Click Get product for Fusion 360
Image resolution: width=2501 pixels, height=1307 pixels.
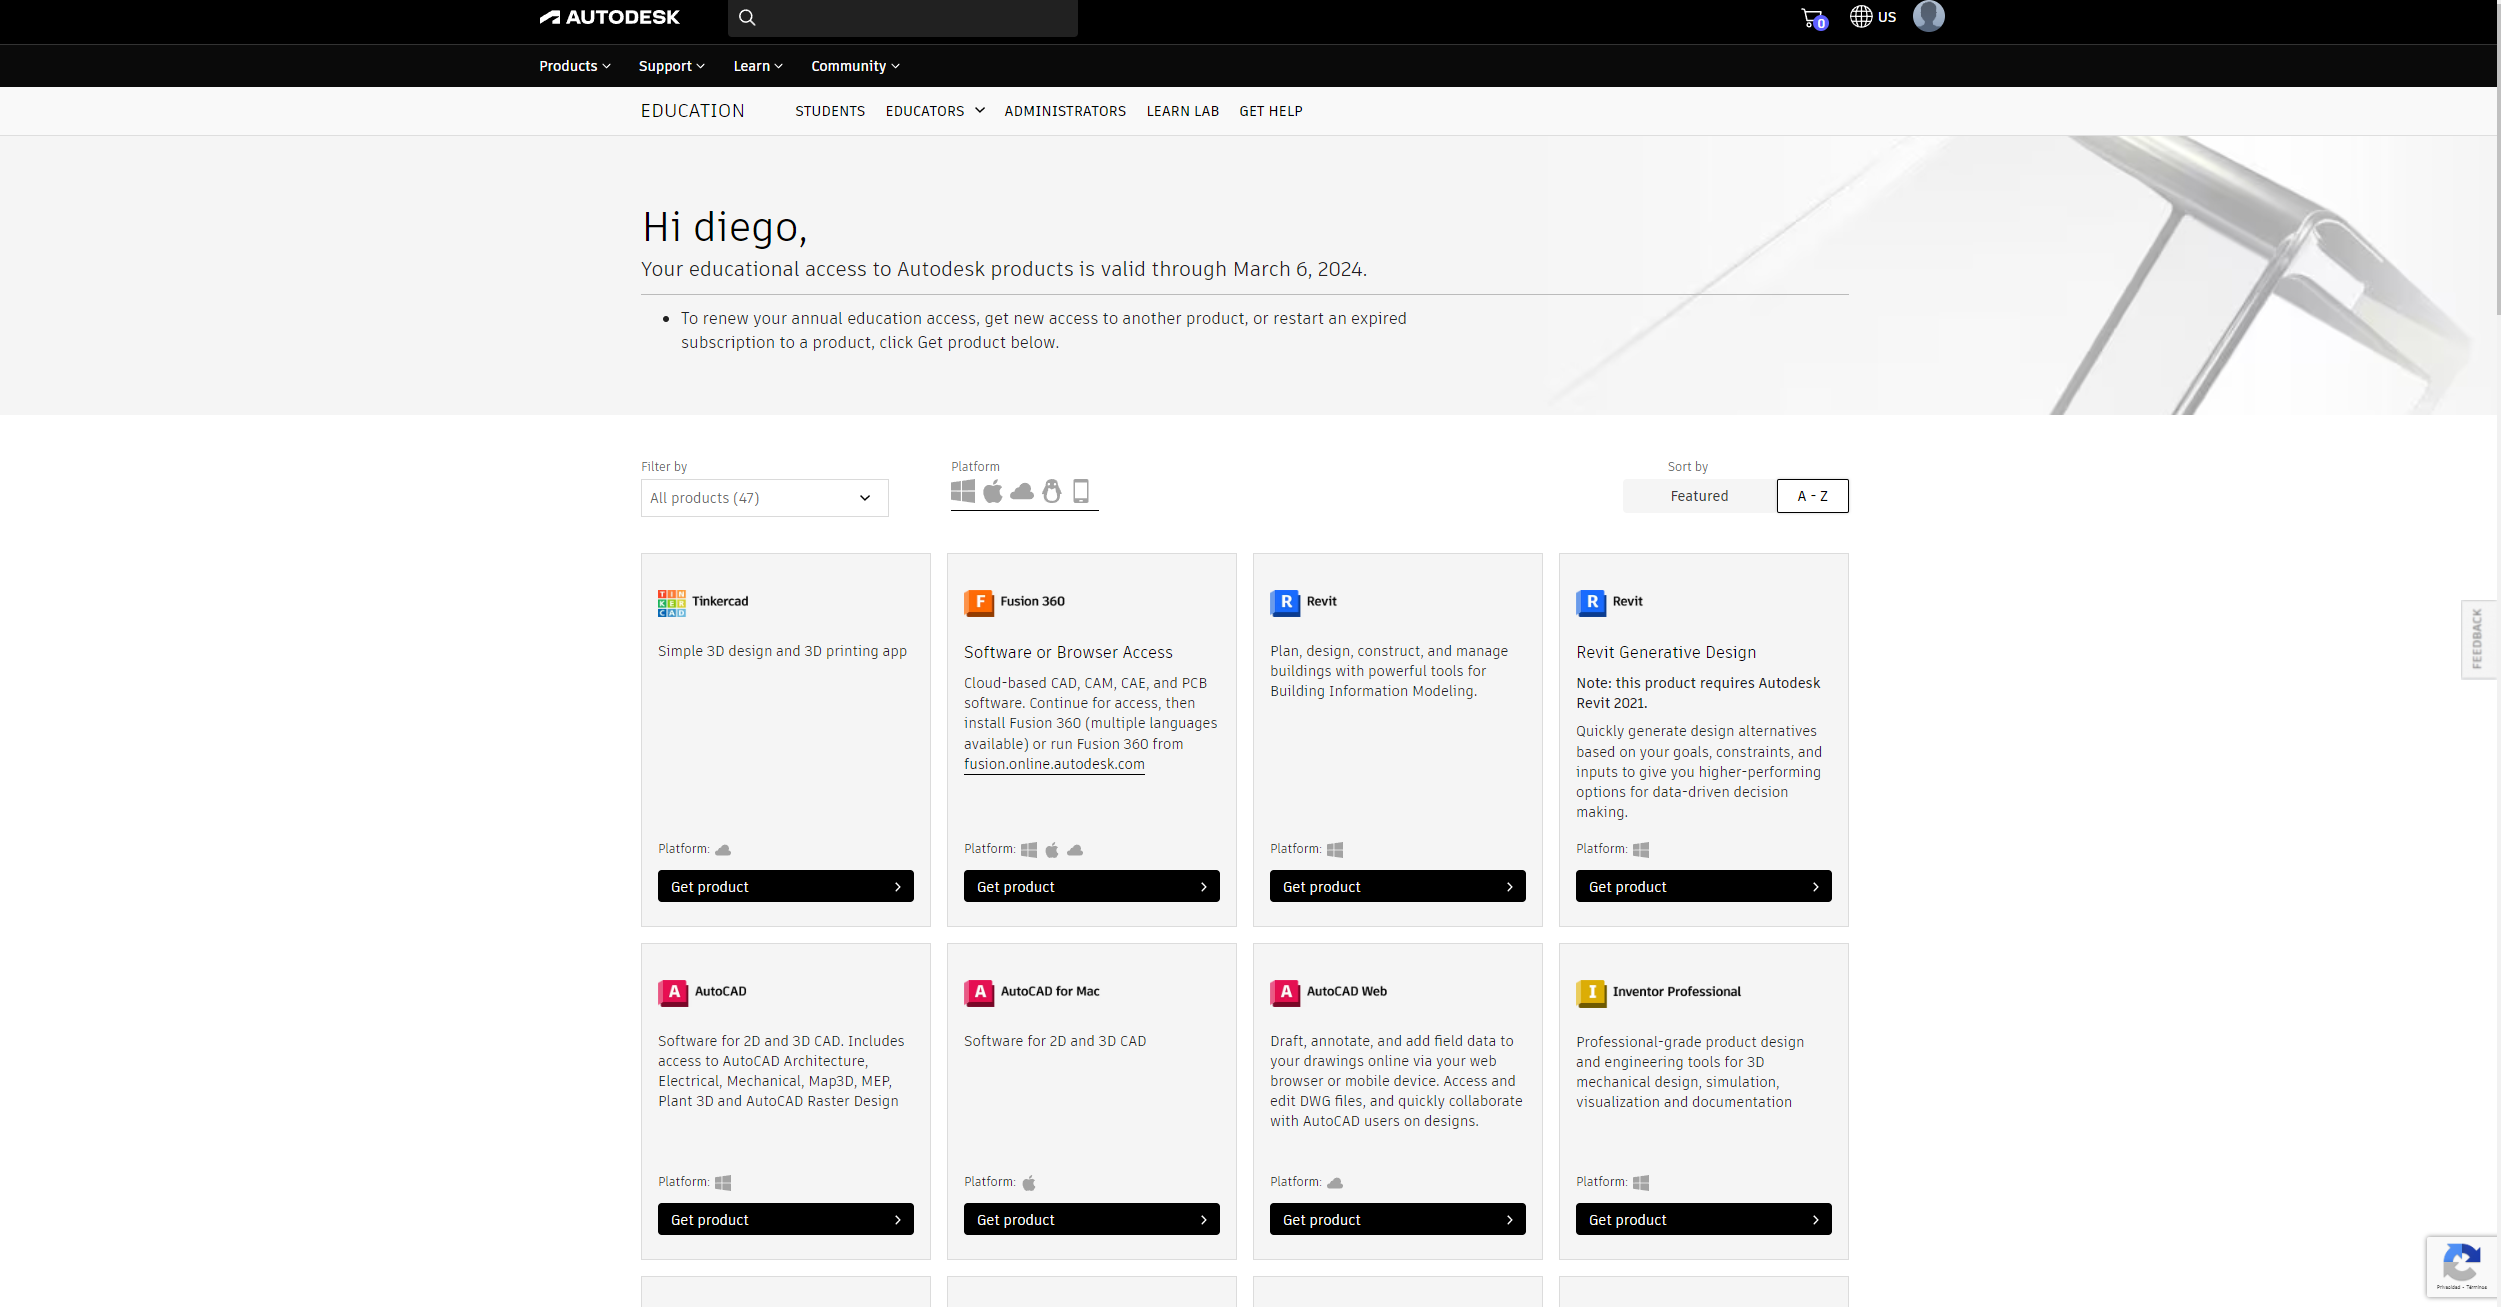pos(1091,886)
